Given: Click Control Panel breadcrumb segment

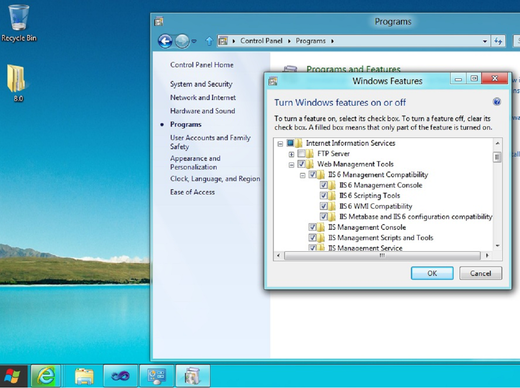Looking at the screenshot, I should coord(261,41).
